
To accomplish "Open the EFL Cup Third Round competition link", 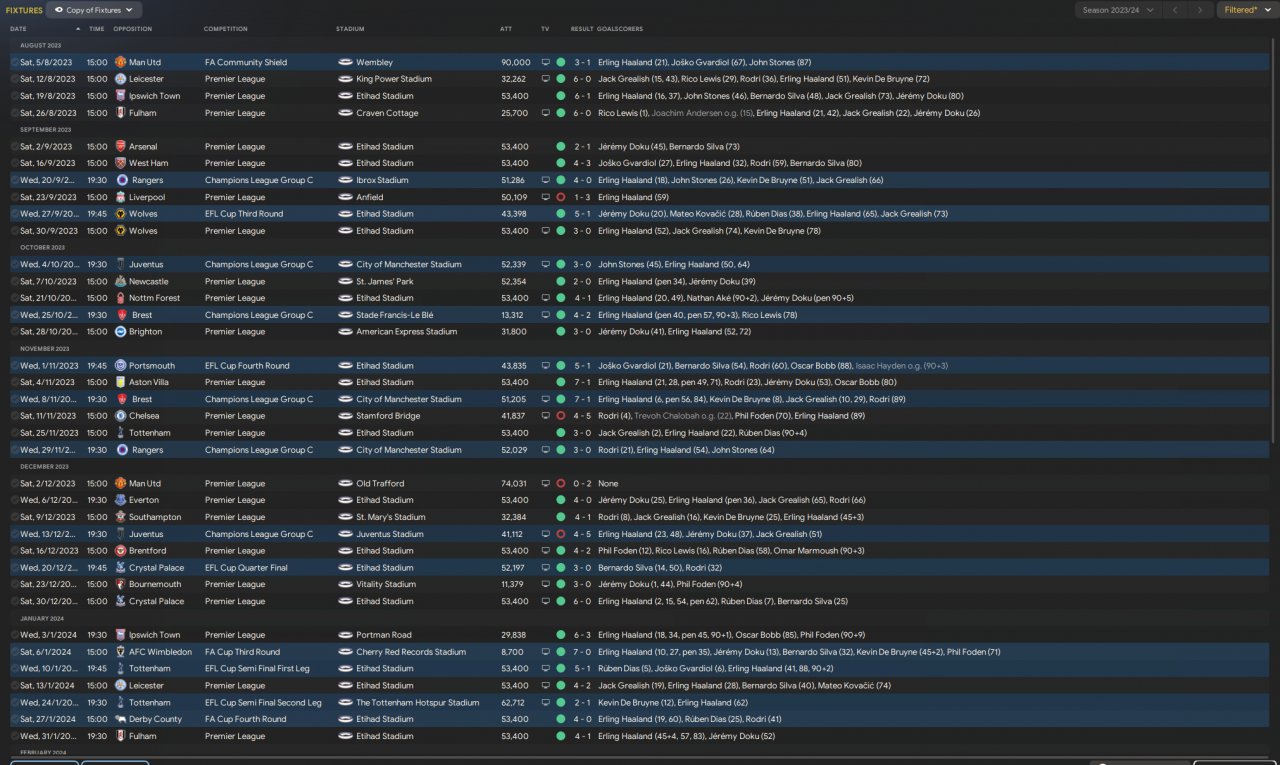I will pos(244,214).
